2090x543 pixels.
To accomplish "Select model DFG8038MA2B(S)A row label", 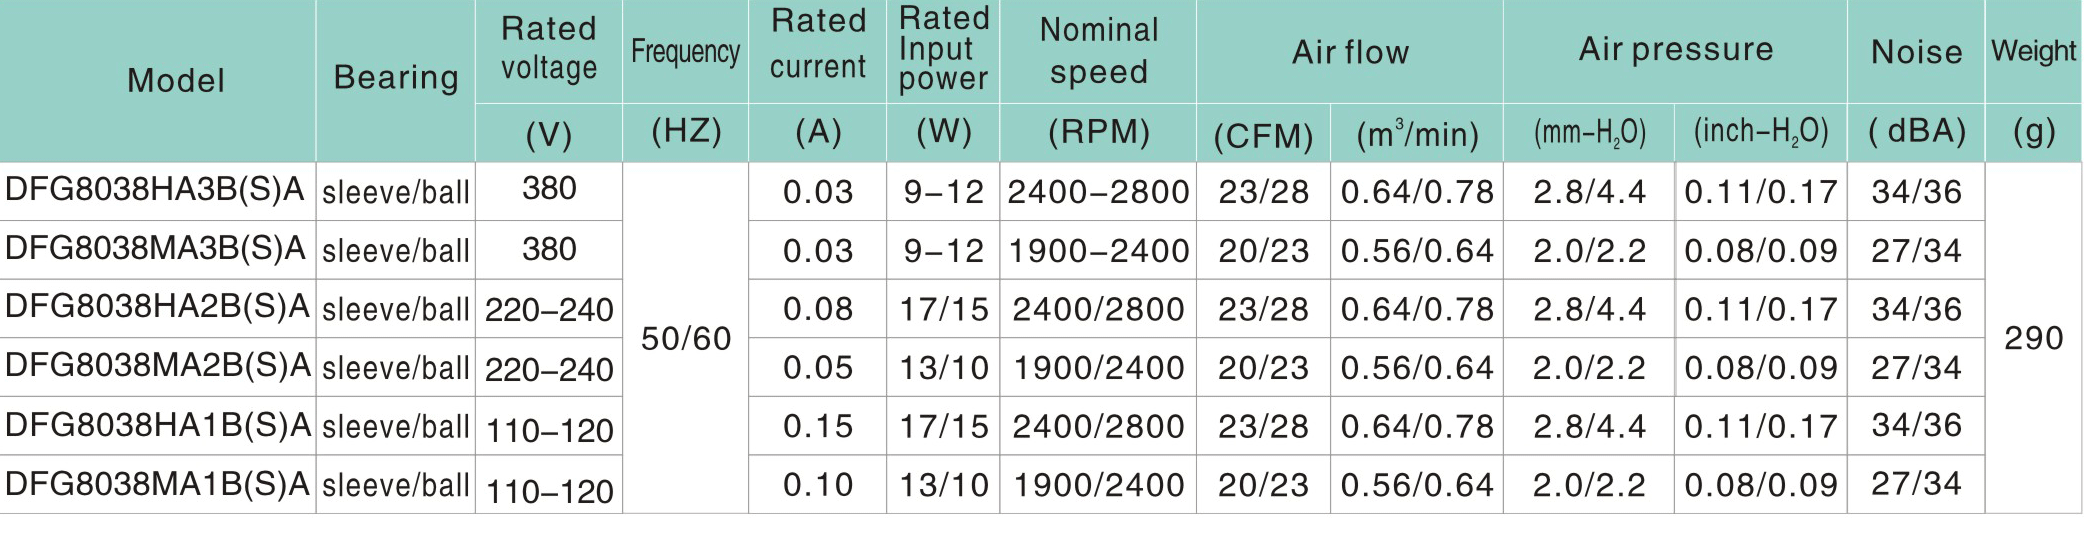I will [x=157, y=366].
